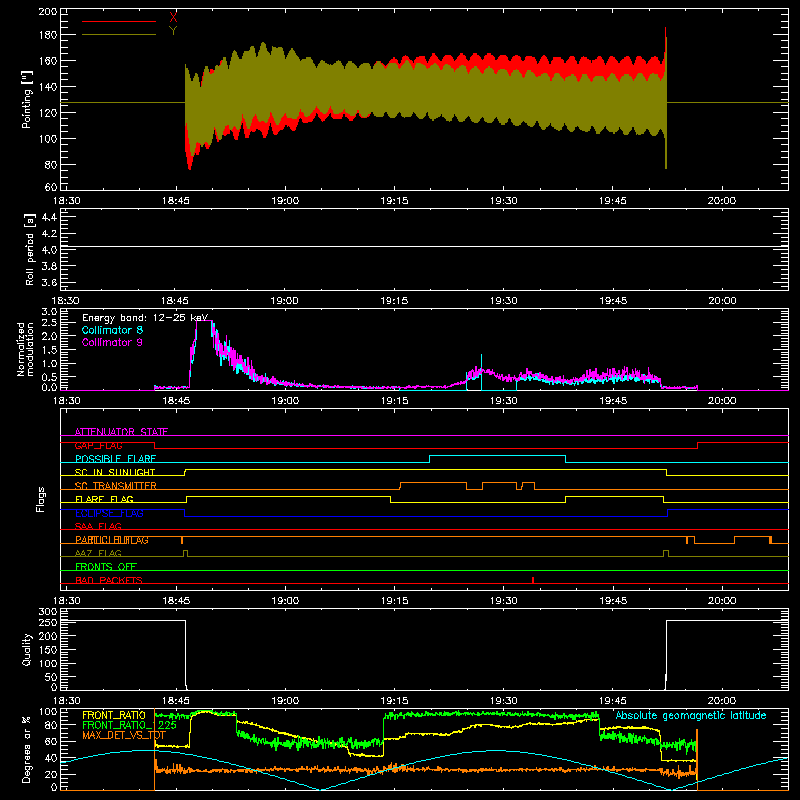This screenshot has height=800, width=800.
Task: Select the FLARE_FLAG label
Action: click(104, 499)
